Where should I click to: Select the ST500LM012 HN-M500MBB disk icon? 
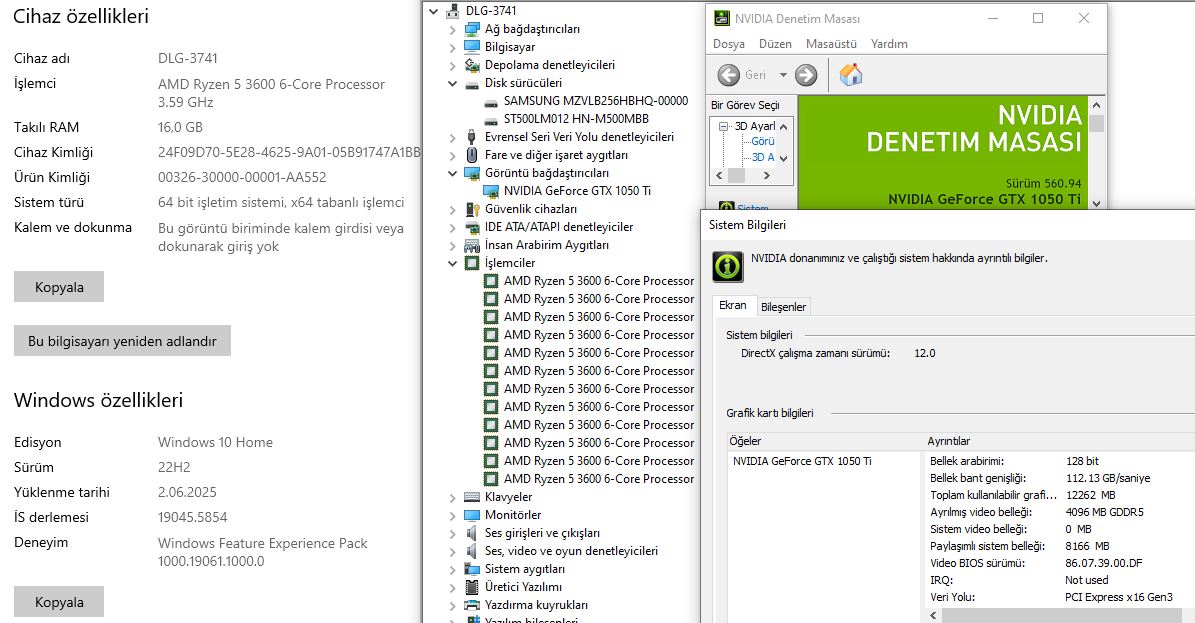[x=491, y=119]
